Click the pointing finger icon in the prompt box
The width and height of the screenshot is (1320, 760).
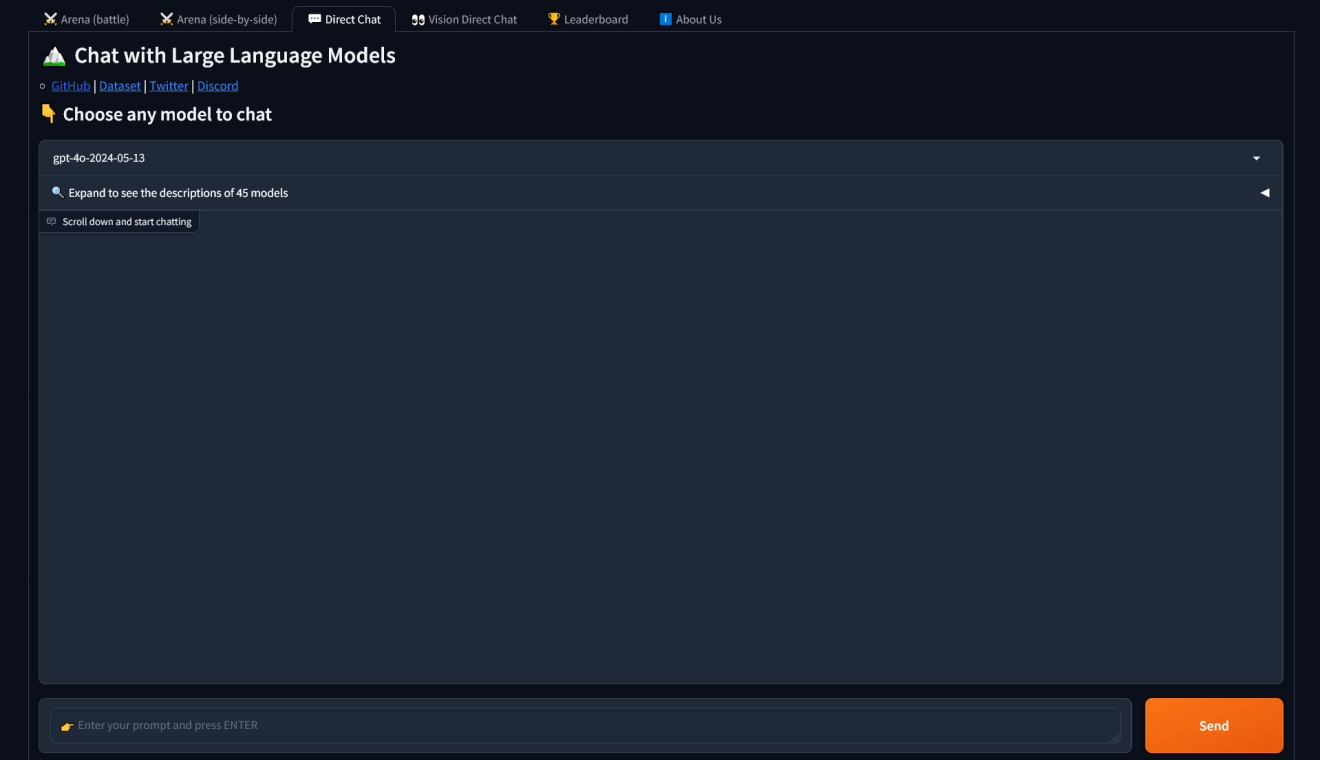pyautogui.click(x=67, y=725)
